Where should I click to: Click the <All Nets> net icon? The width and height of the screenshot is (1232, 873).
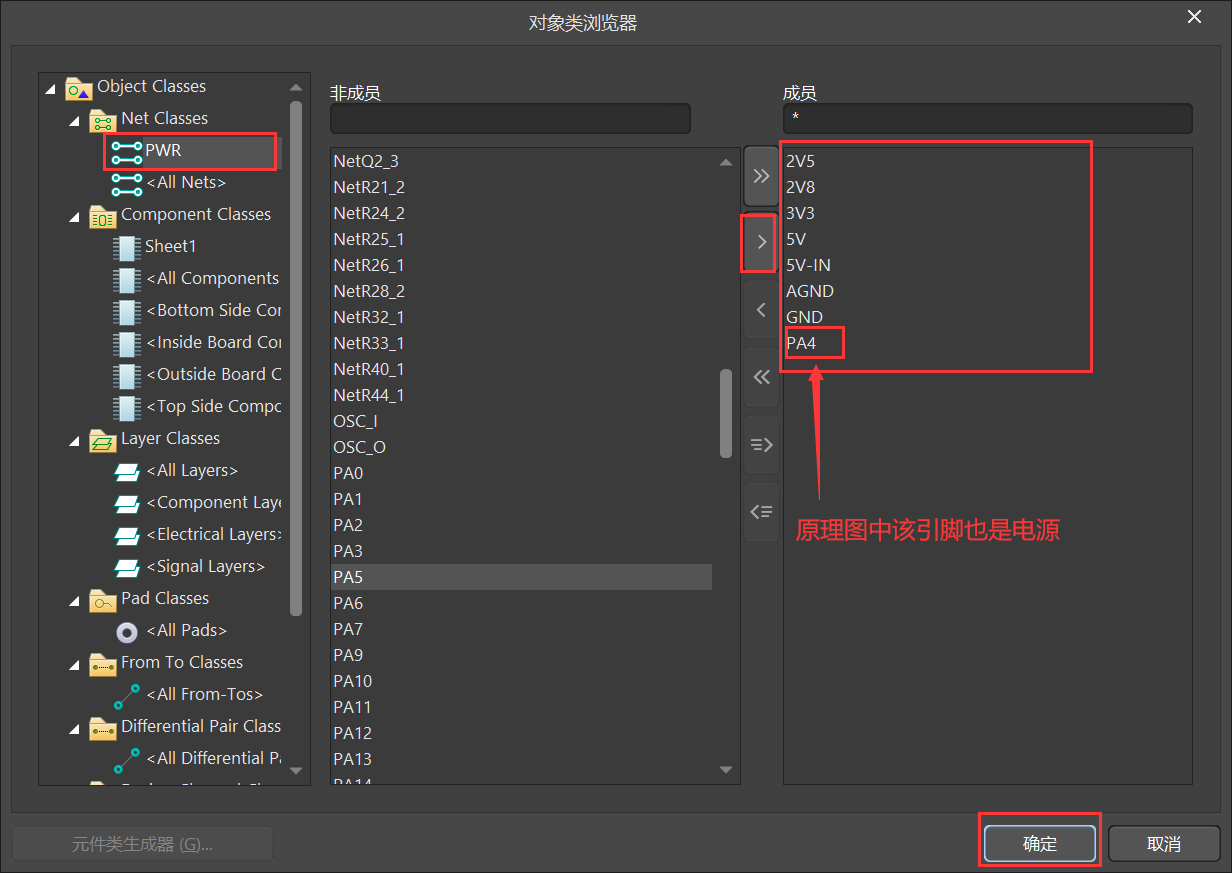pos(127,184)
